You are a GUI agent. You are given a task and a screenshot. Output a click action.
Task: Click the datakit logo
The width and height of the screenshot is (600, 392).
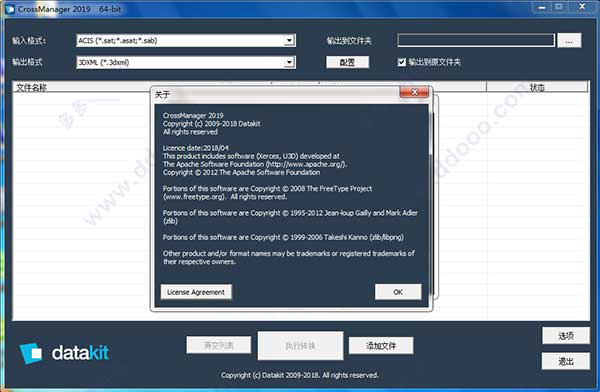pyautogui.click(x=64, y=352)
